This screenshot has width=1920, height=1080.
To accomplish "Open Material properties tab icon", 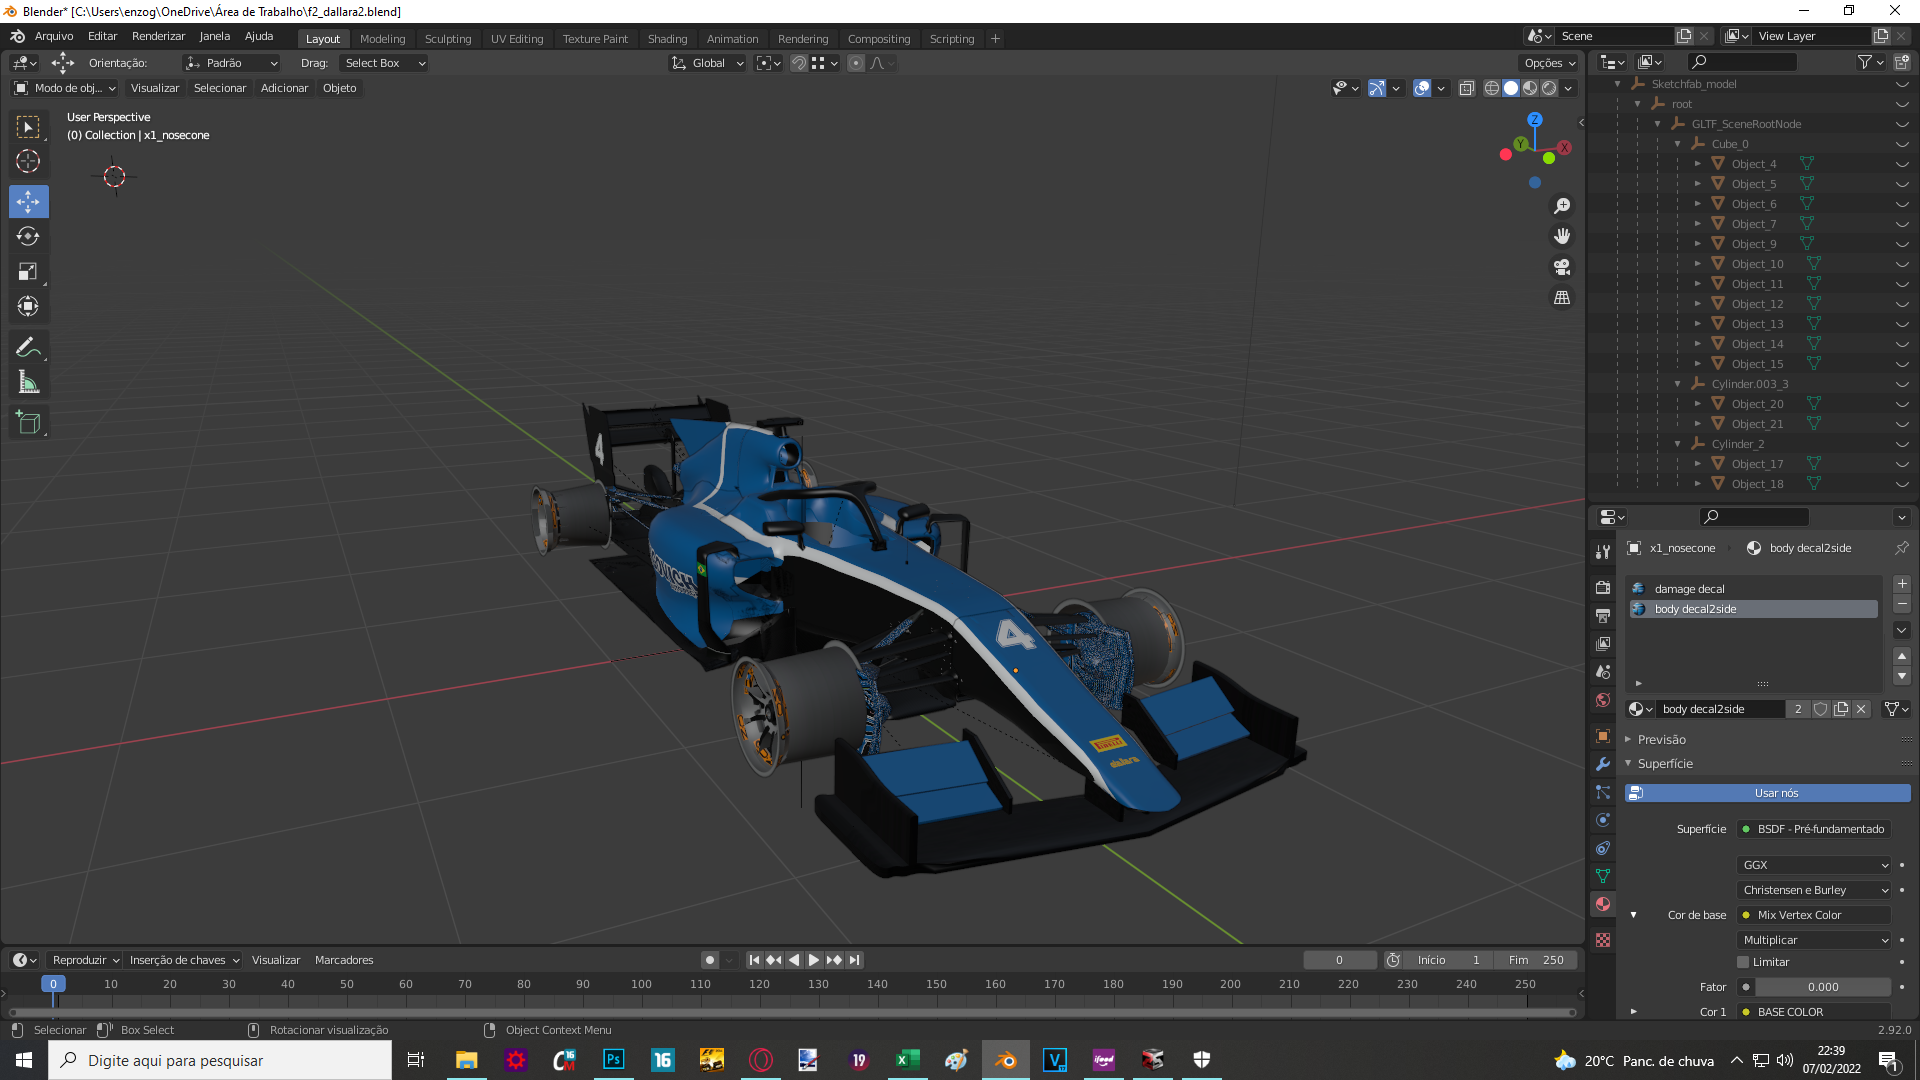I will [1603, 904].
